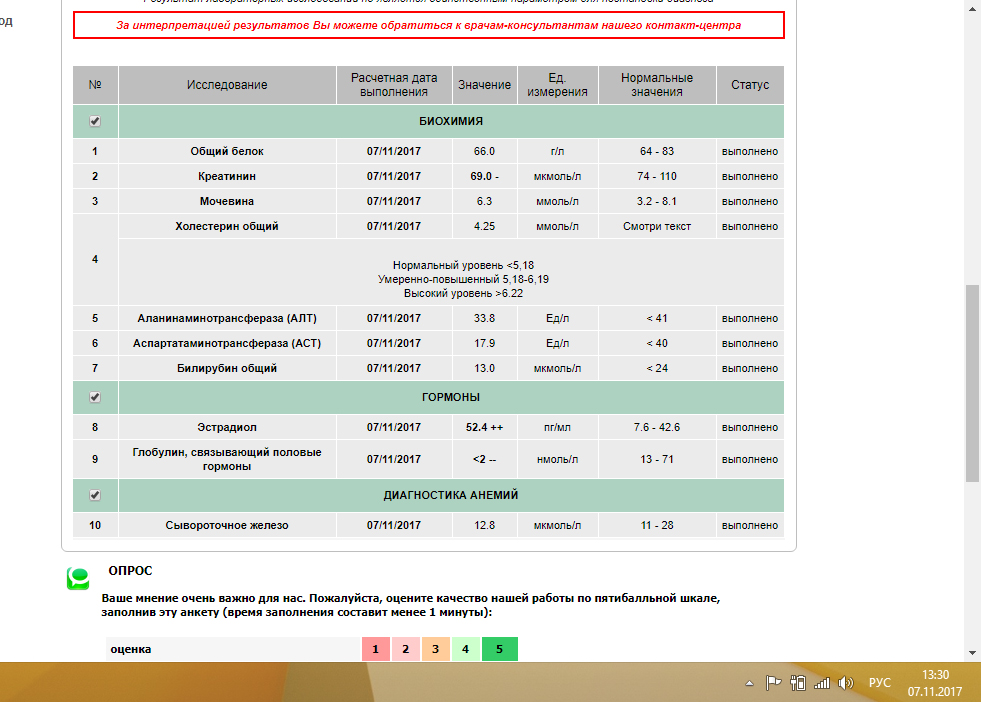Screen dimensions: 981x702
Task: Click the volume speaker tray icon
Action: [x=846, y=683]
